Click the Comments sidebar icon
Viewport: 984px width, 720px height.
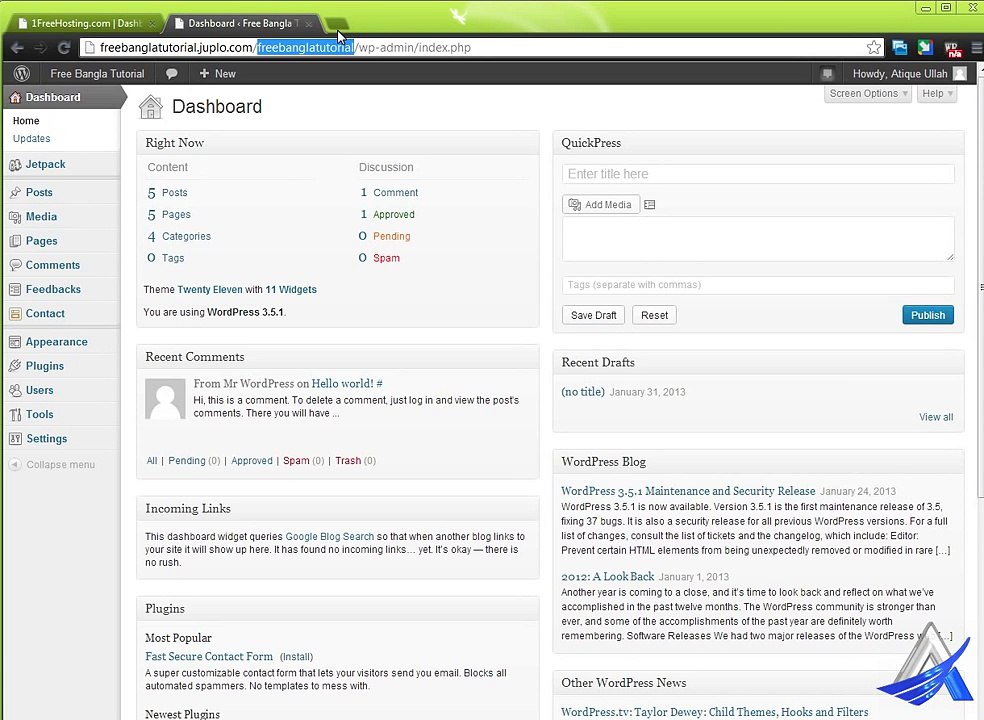16,266
